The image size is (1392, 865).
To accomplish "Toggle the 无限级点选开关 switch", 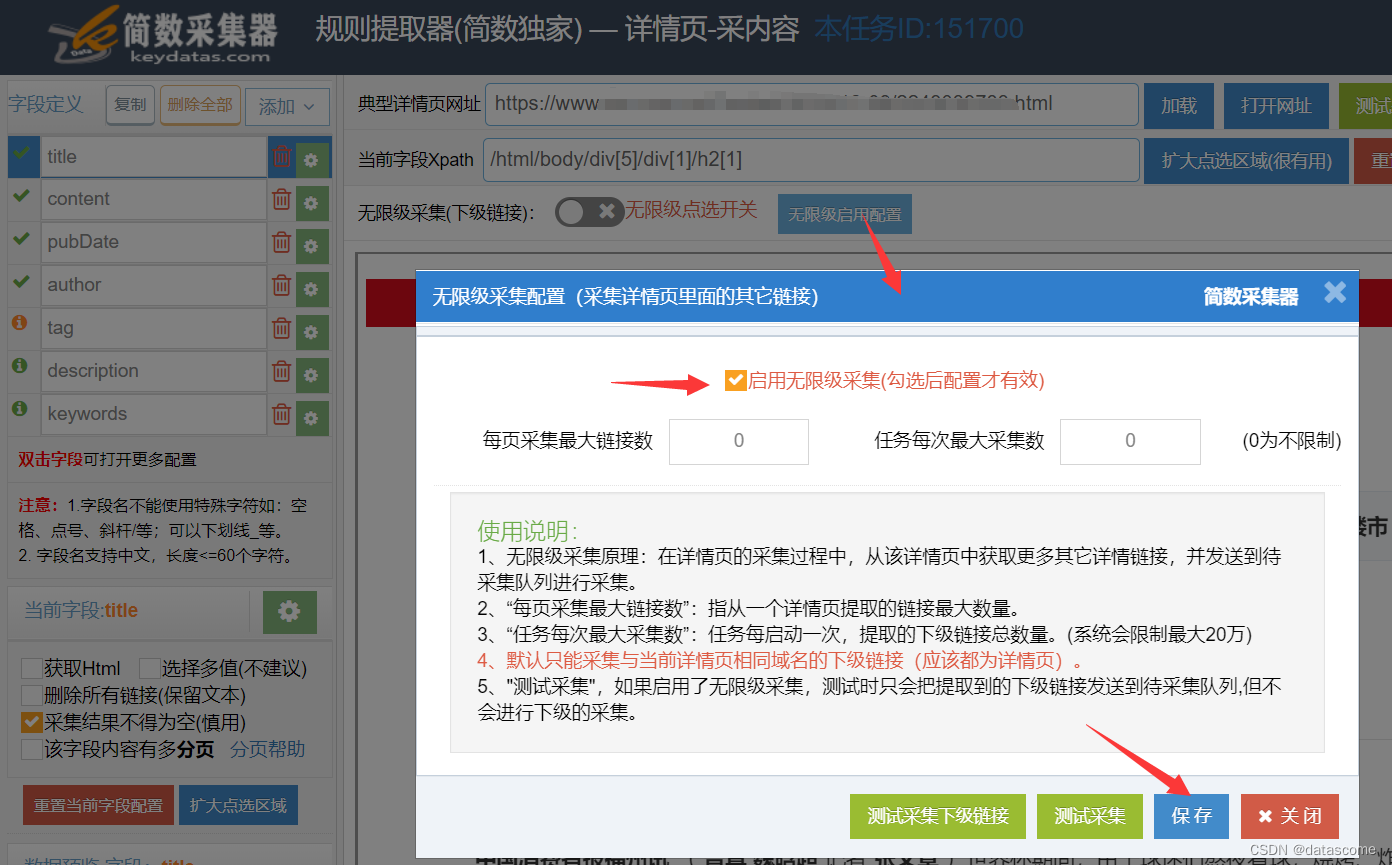I will click(590, 212).
